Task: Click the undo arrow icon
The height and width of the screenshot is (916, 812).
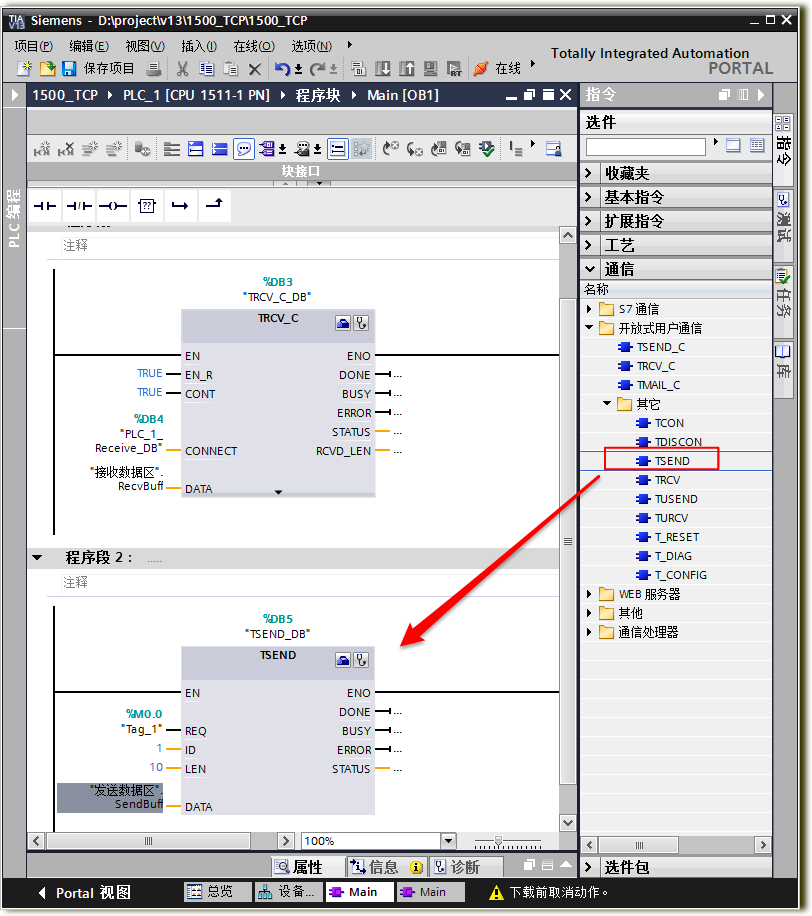Action: [x=282, y=69]
